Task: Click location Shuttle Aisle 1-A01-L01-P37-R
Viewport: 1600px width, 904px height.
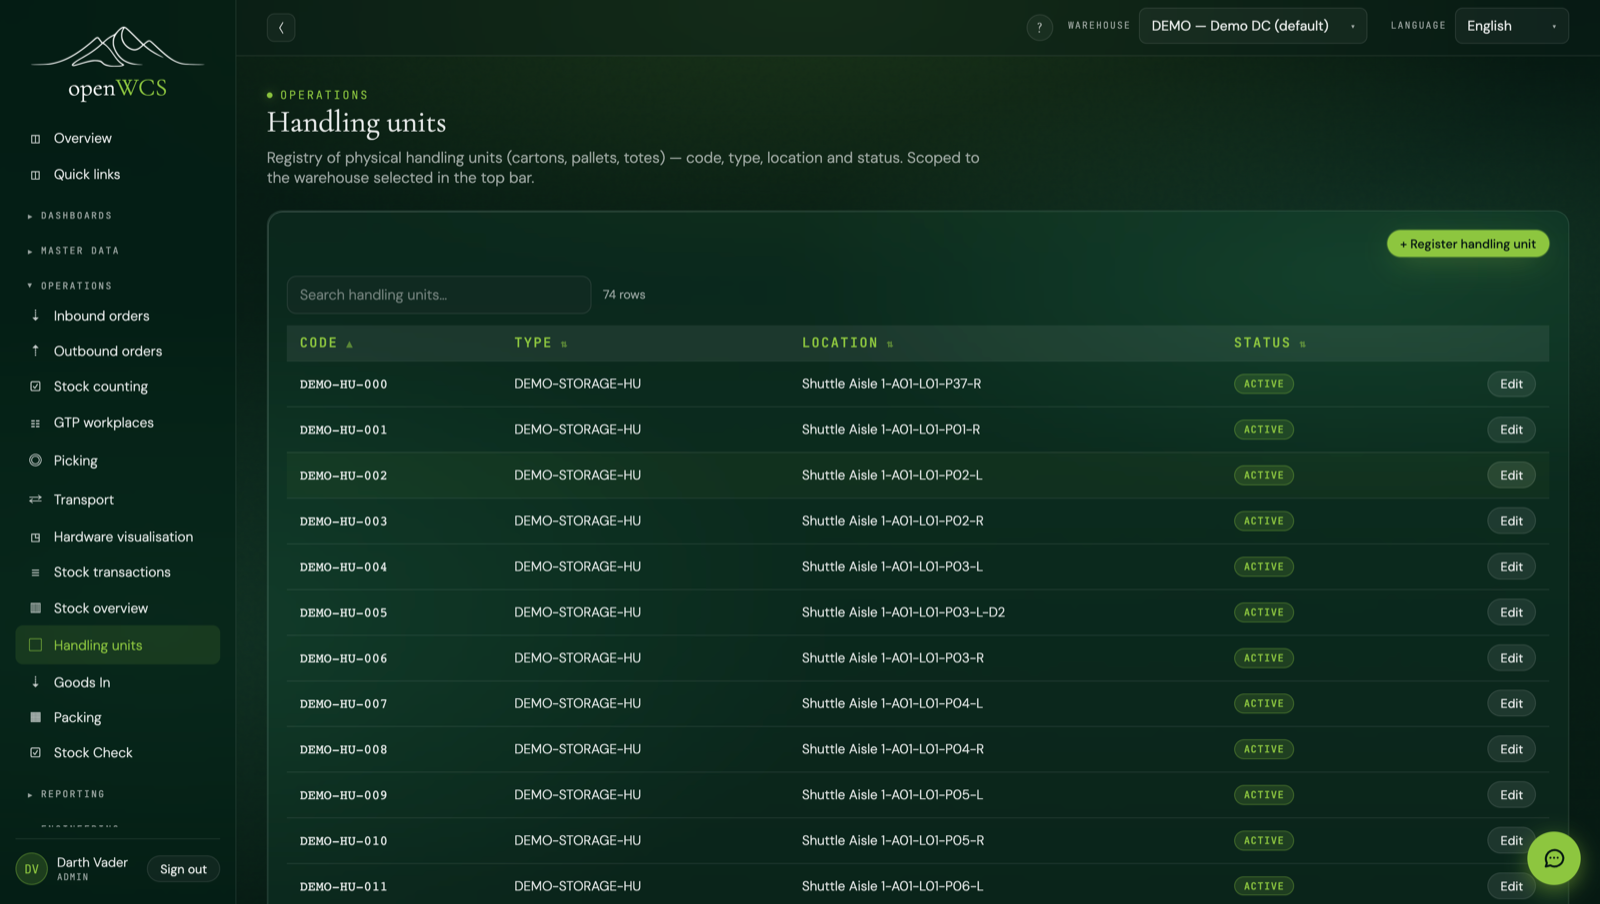Action: 891,384
